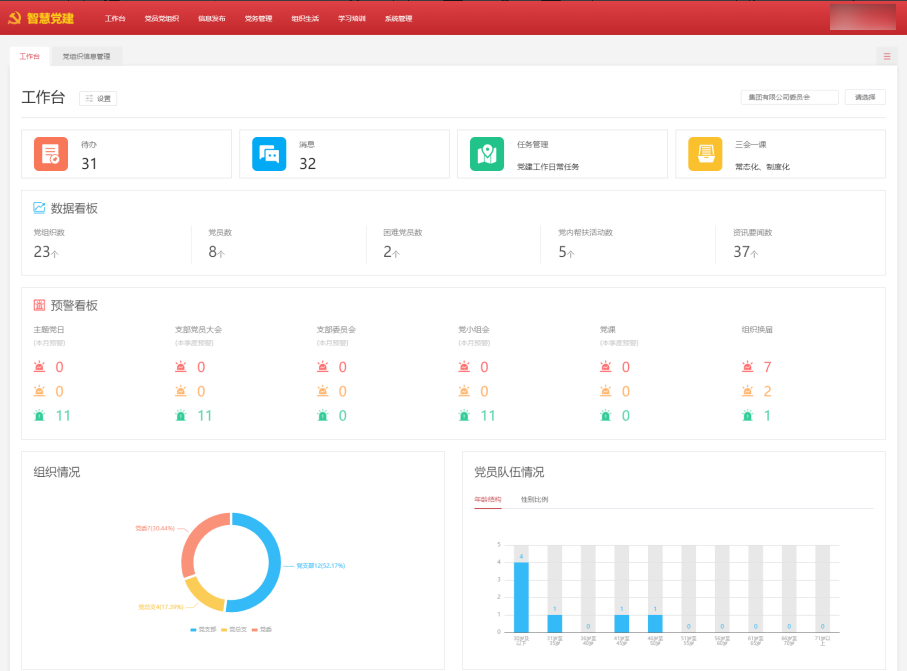Open the blue 消息 messages icon

(268, 154)
